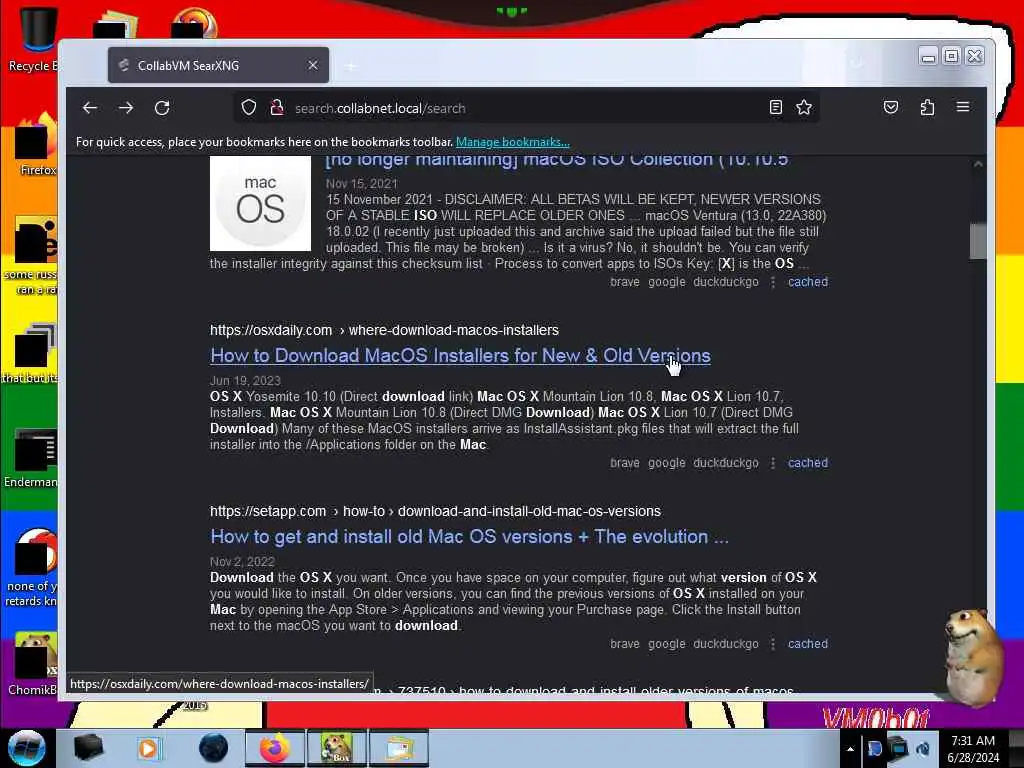Screen dimensions: 1024x768
Task: Open the More options dots for setapp result
Action: click(773, 644)
